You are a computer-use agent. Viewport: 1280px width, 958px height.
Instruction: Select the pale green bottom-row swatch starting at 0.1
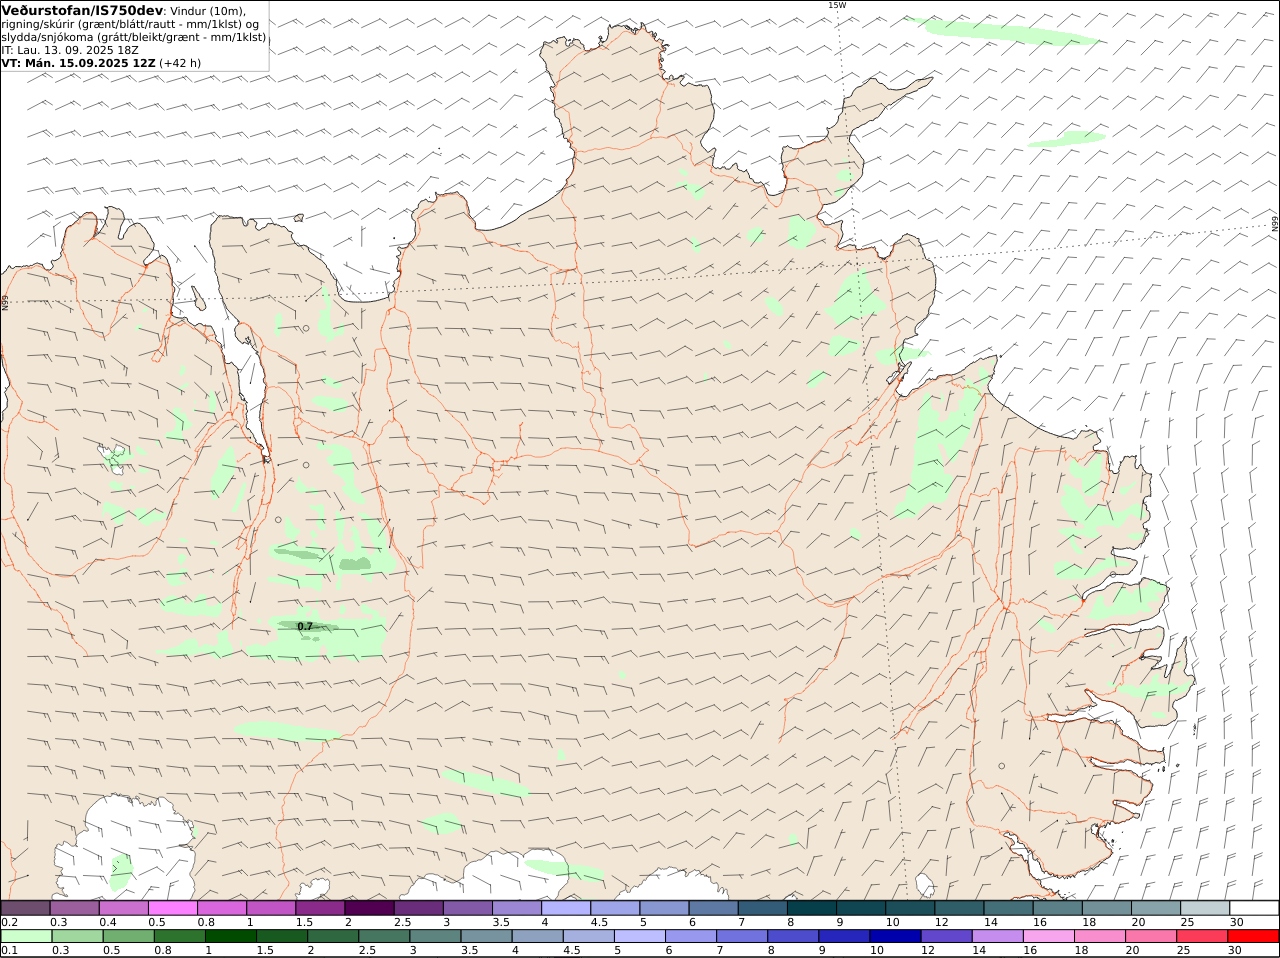[27, 937]
